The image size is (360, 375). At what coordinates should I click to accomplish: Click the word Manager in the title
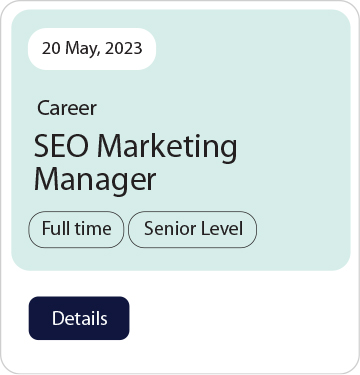pos(95,180)
